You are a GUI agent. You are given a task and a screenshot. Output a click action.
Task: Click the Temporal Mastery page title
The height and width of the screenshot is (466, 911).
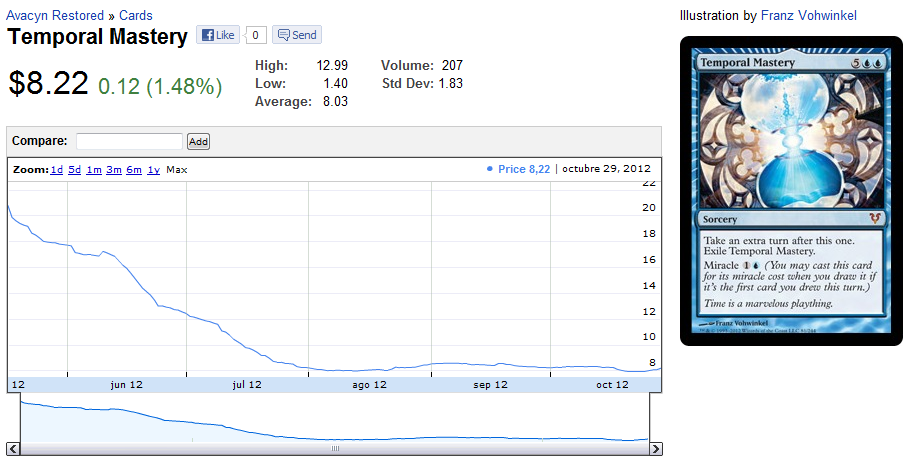click(x=97, y=37)
